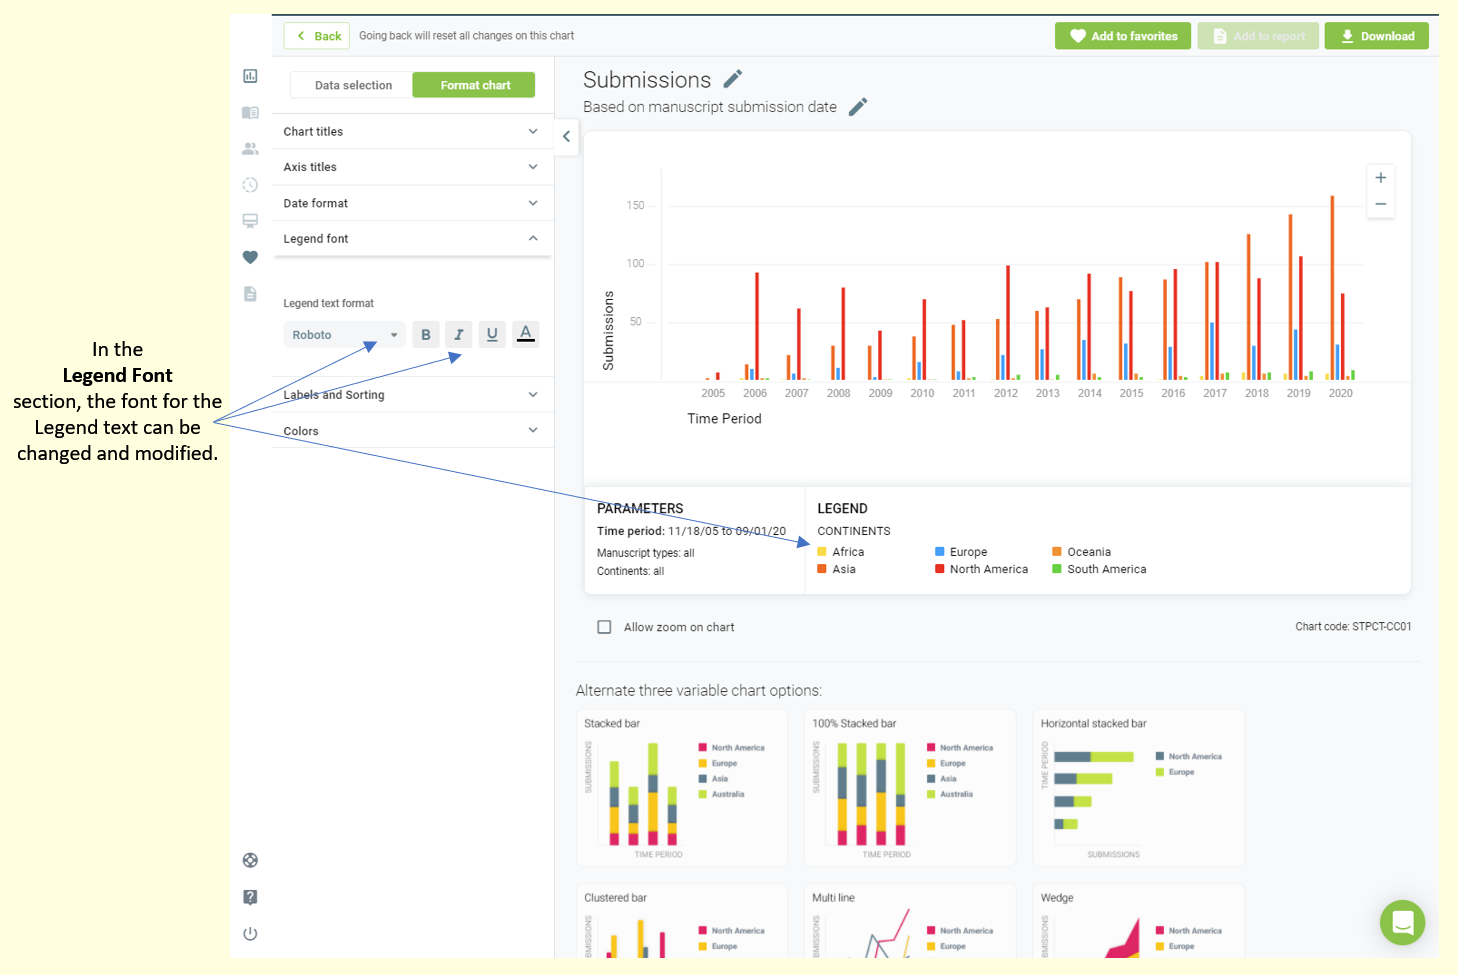
Task: Select the 100% Stacked bar option
Action: [x=910, y=788]
